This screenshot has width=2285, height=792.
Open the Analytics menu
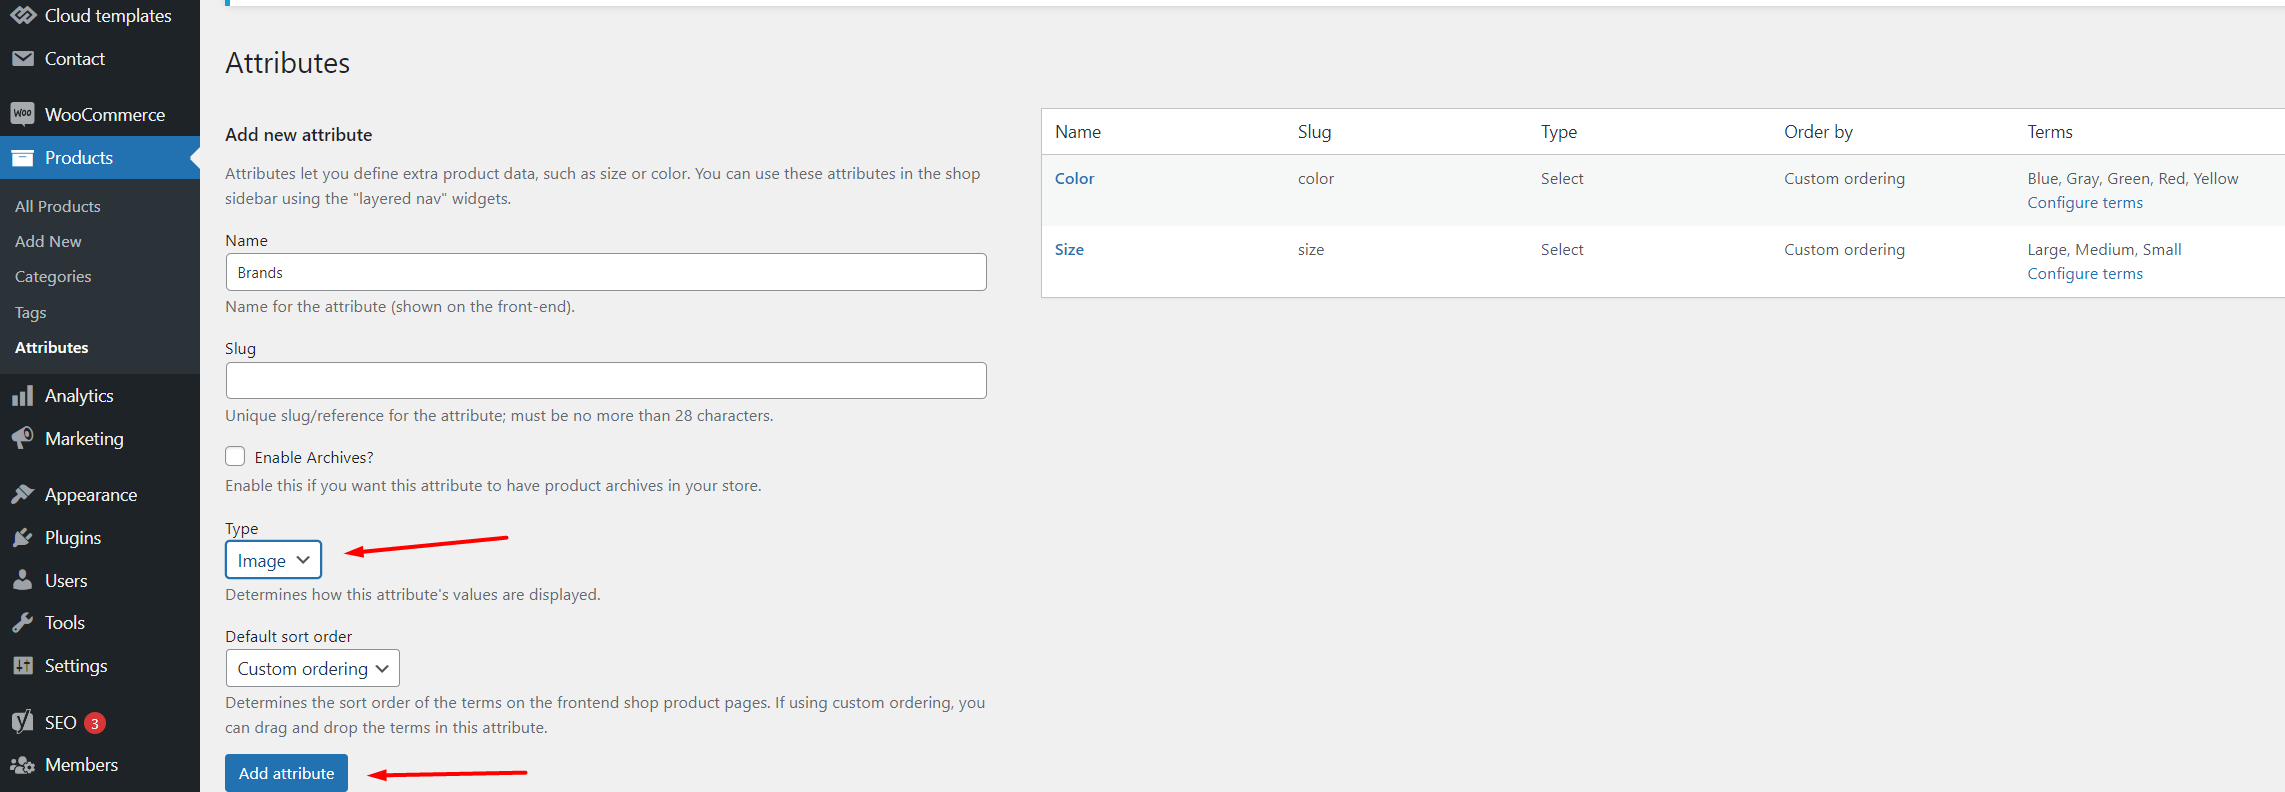[79, 396]
